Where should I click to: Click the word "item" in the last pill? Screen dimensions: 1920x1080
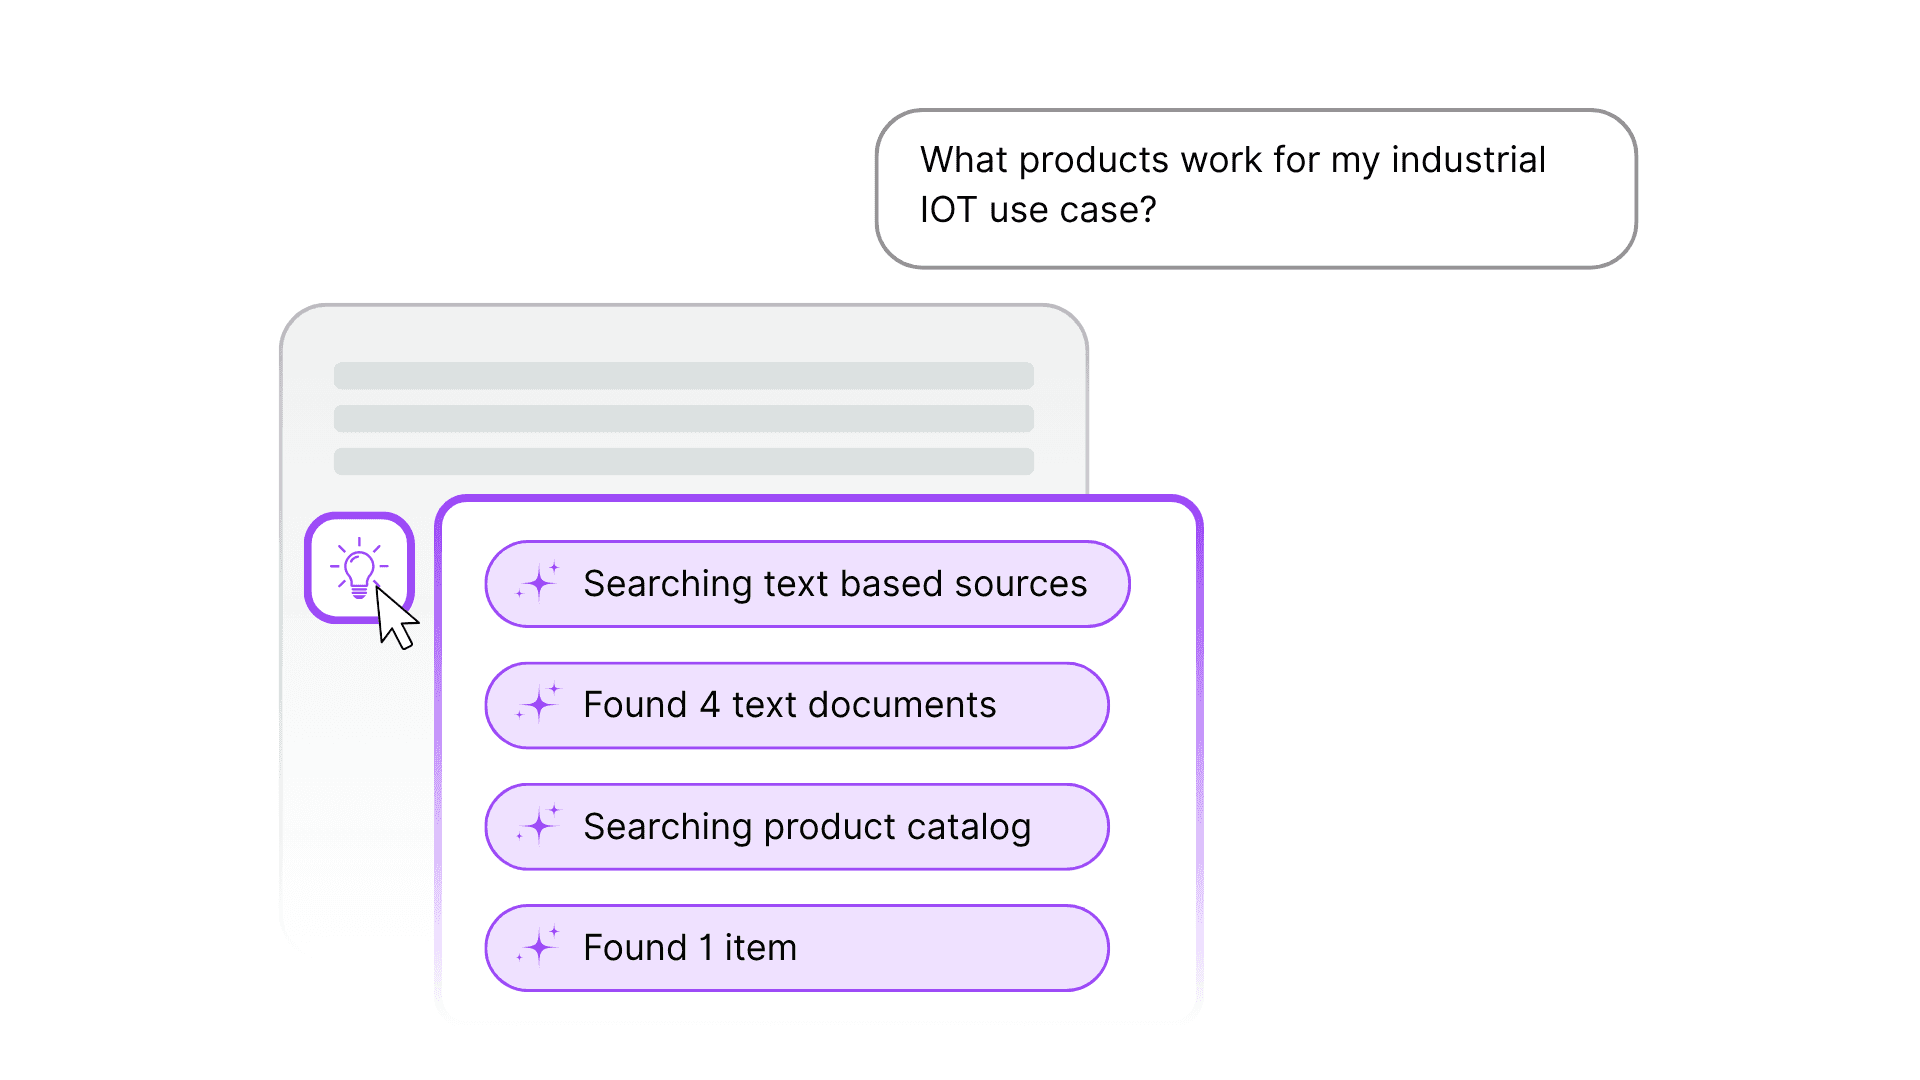pos(760,948)
